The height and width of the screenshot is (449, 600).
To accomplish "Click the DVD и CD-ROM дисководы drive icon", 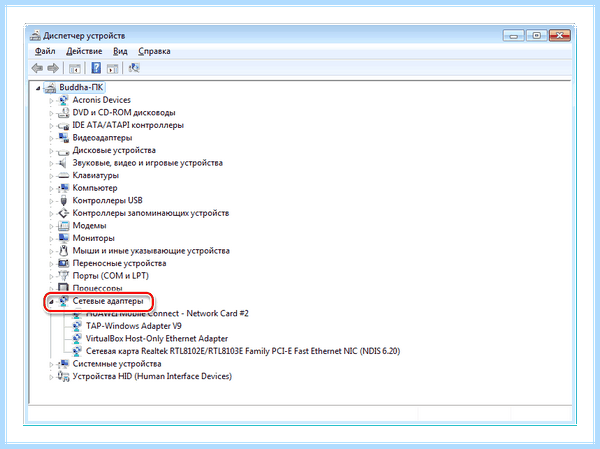I will pyautogui.click(x=63, y=113).
